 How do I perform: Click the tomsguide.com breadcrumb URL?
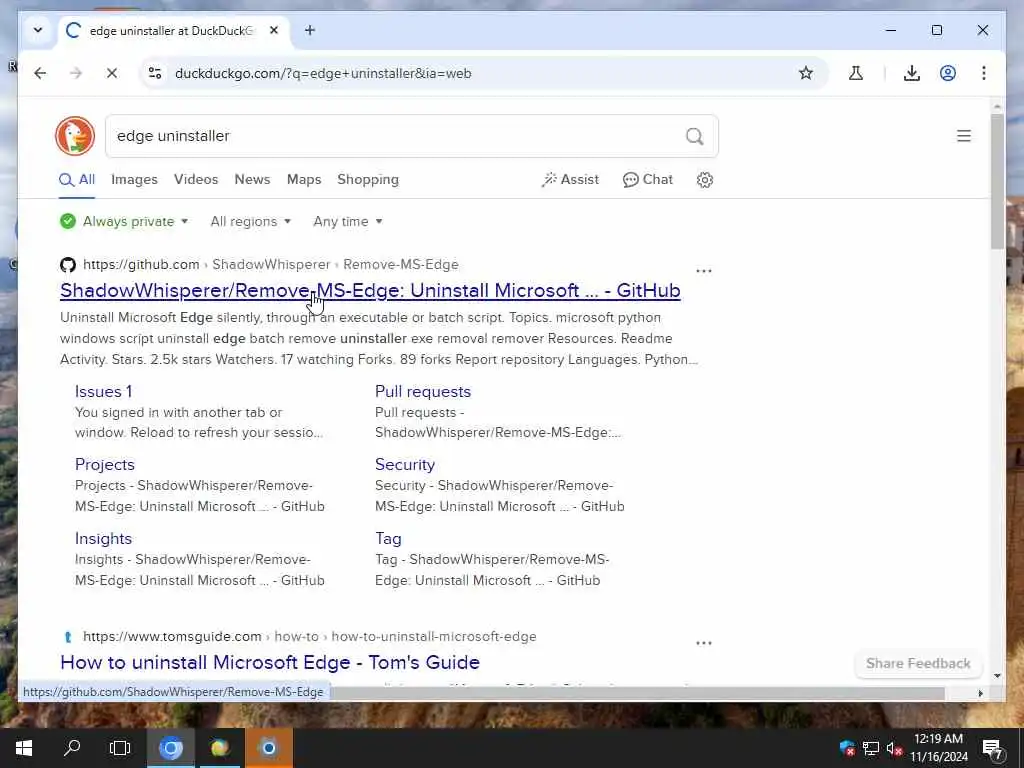tap(310, 637)
